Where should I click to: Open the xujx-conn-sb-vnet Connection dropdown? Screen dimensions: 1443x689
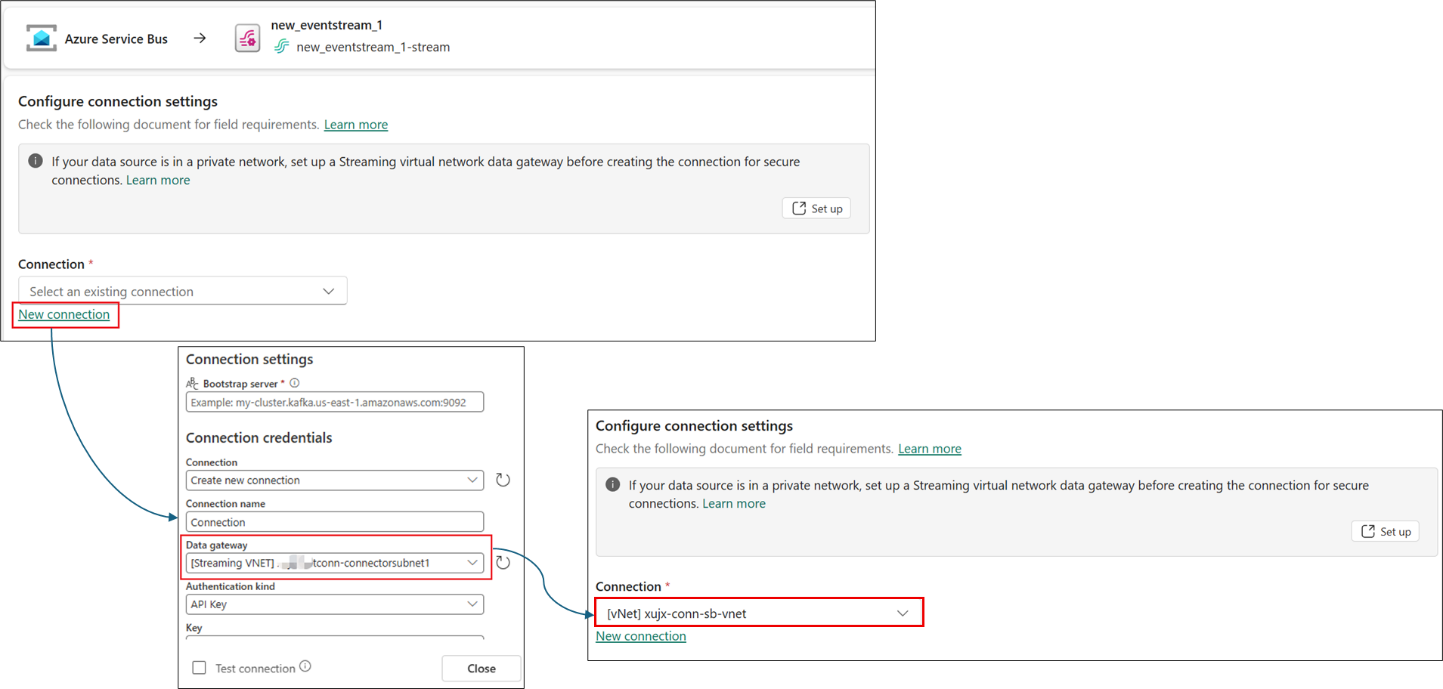pos(758,612)
